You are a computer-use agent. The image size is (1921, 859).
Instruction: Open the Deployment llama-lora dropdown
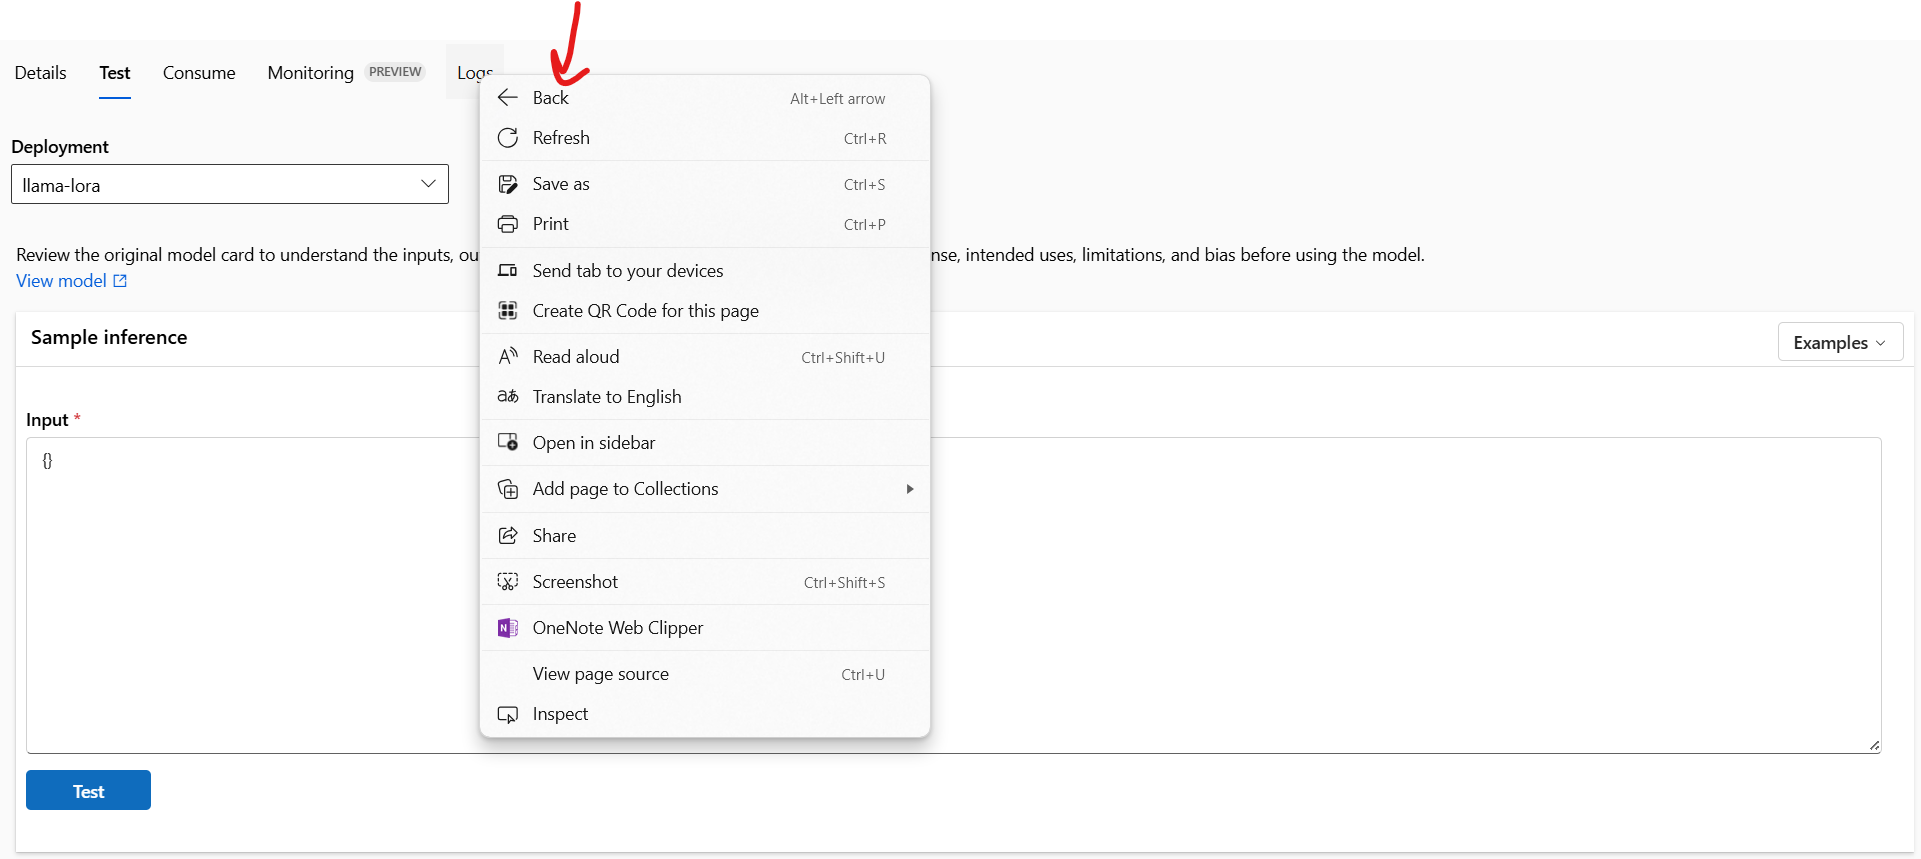tap(230, 184)
